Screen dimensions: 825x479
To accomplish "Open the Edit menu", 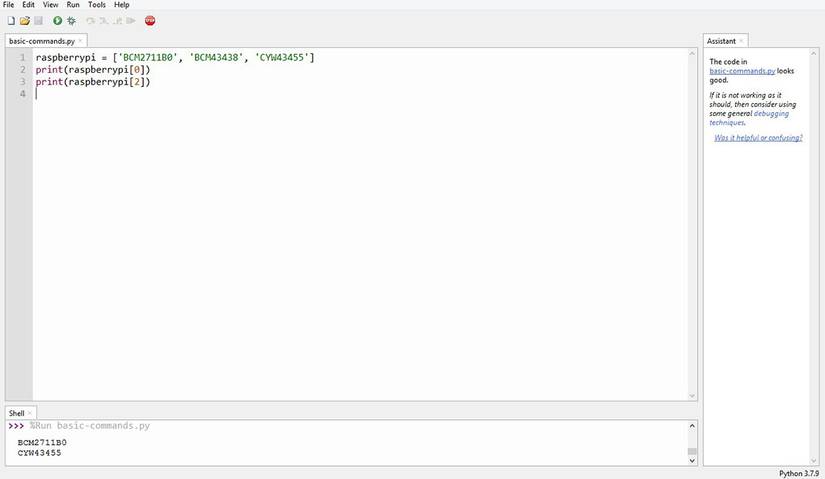I will click(28, 5).
